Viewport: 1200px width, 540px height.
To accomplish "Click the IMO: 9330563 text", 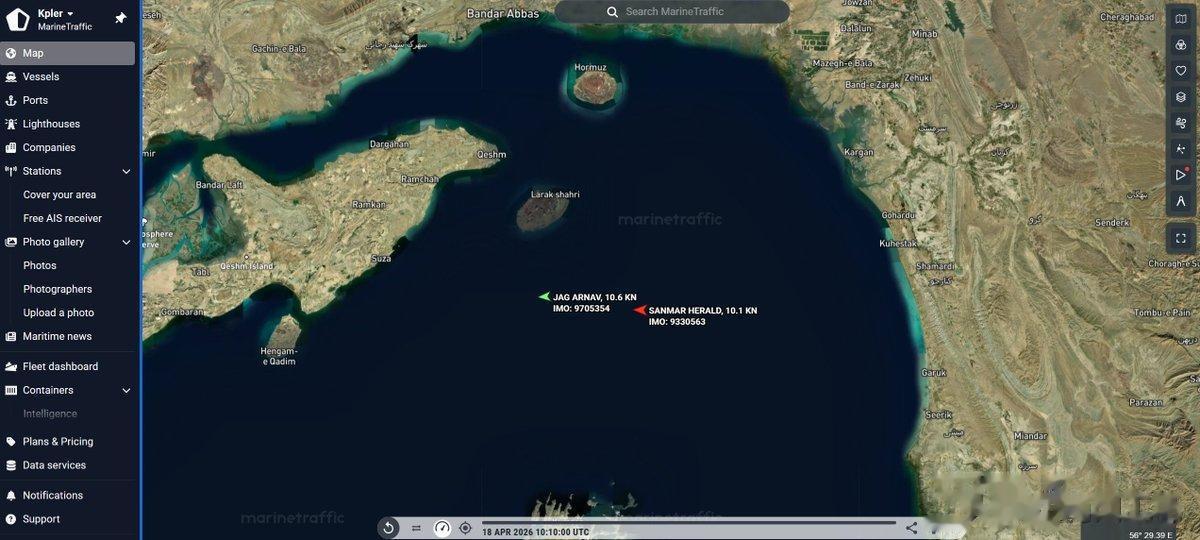I will point(677,322).
